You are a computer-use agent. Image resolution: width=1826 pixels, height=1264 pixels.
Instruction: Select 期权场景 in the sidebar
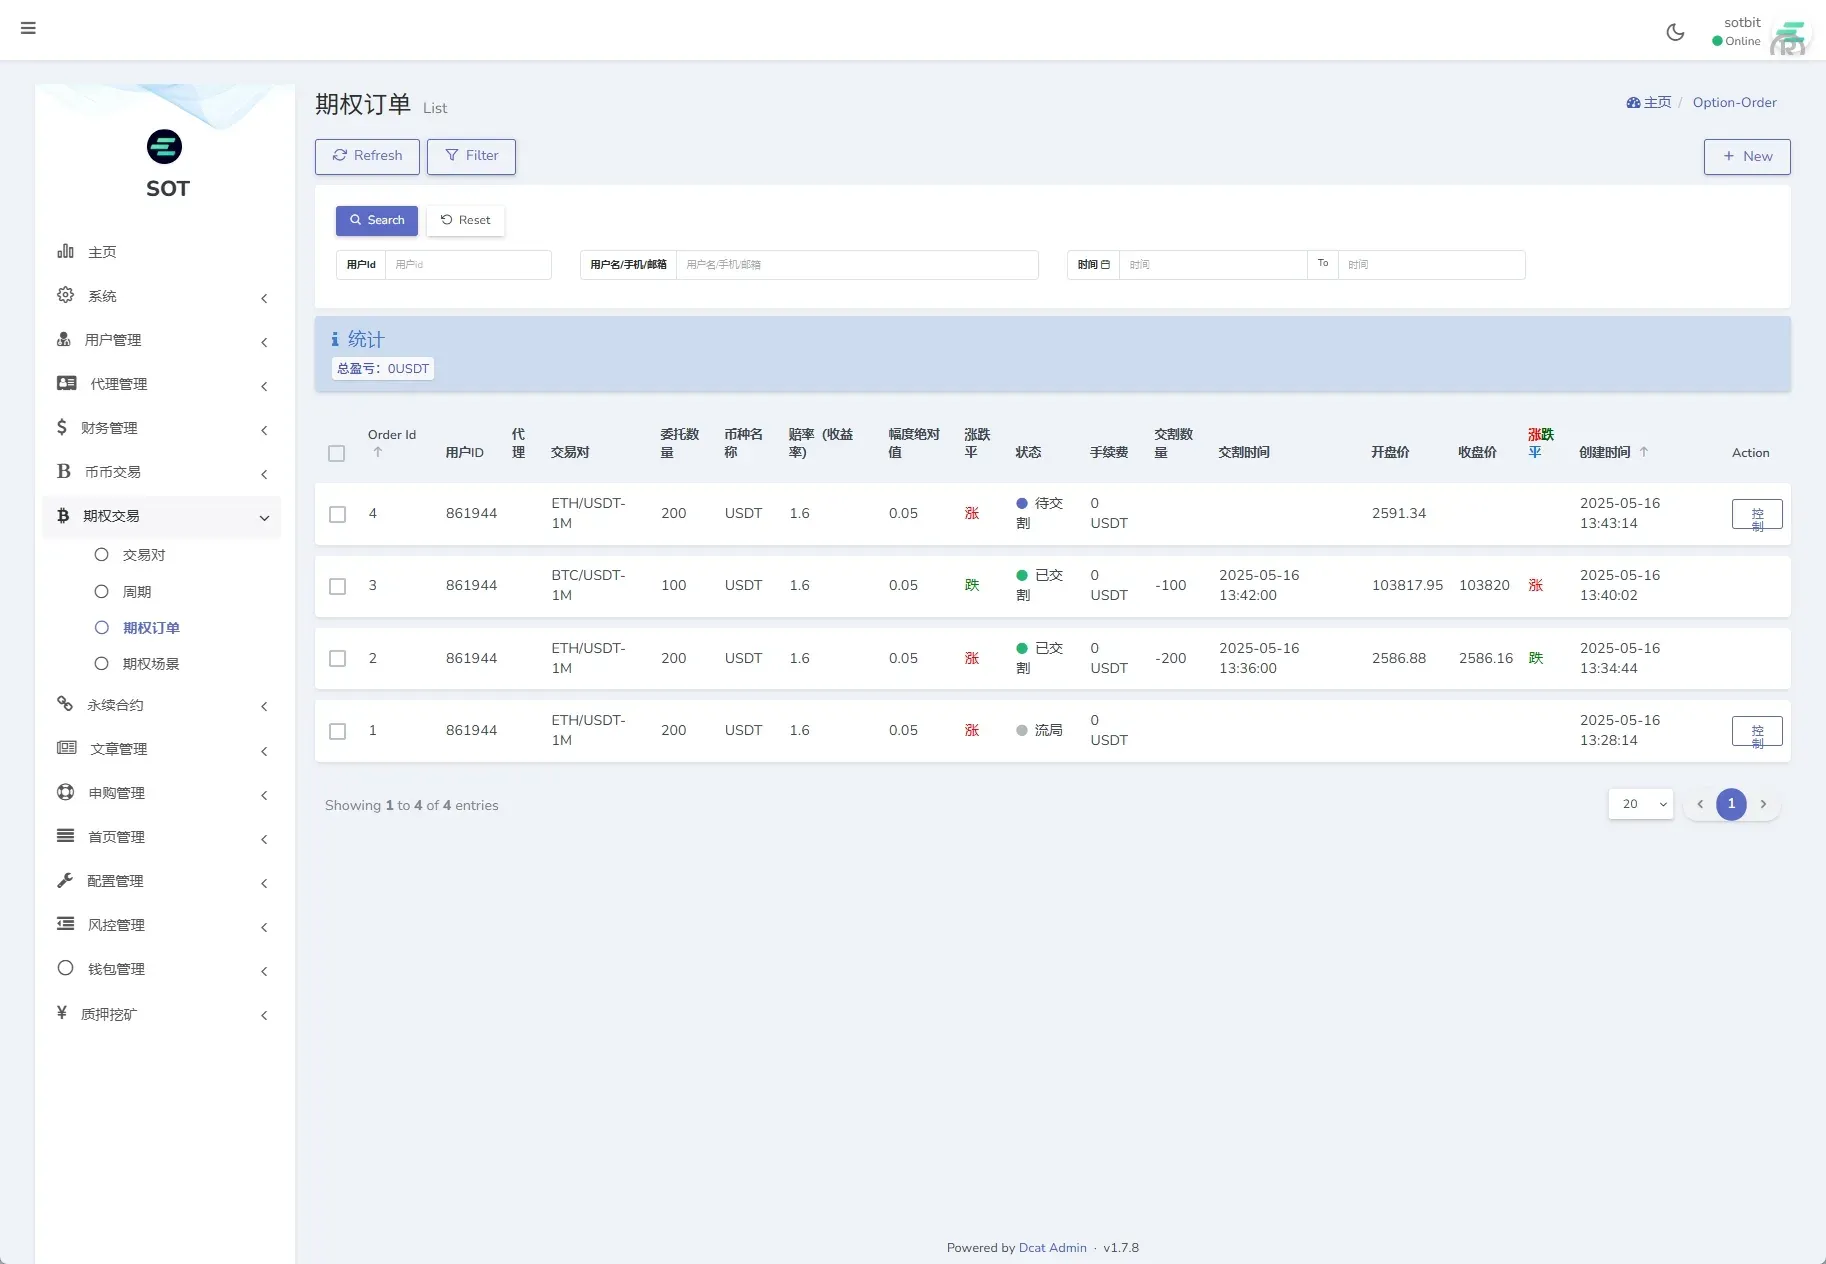149,663
